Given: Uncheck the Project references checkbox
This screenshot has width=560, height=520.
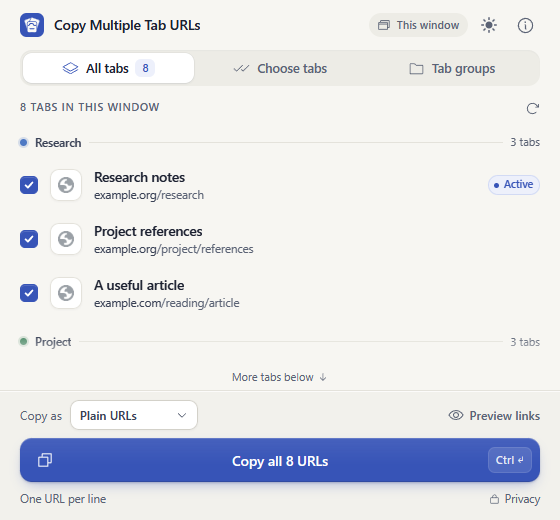Looking at the screenshot, I should [x=29, y=239].
